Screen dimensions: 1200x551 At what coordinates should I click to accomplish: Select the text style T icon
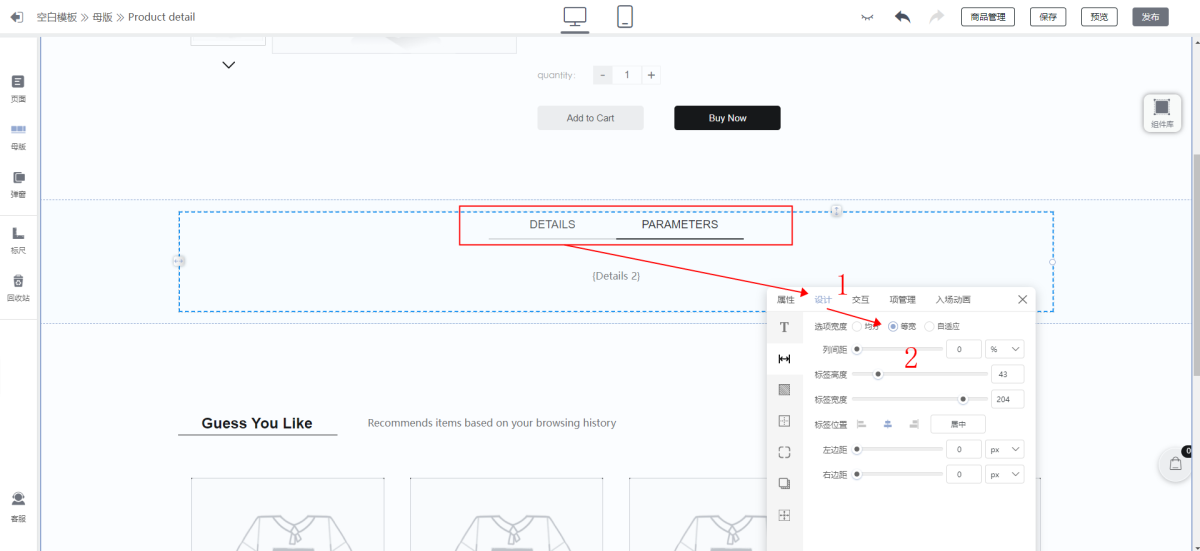click(784, 327)
